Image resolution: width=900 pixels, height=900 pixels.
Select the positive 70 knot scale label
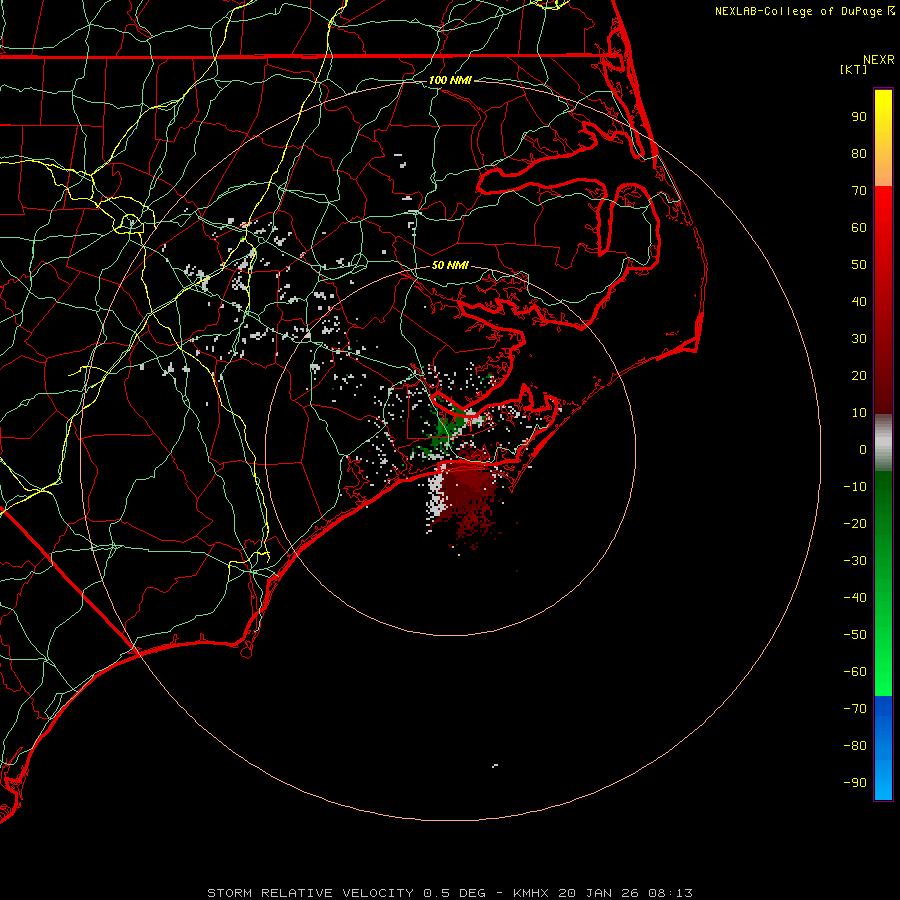(x=859, y=191)
